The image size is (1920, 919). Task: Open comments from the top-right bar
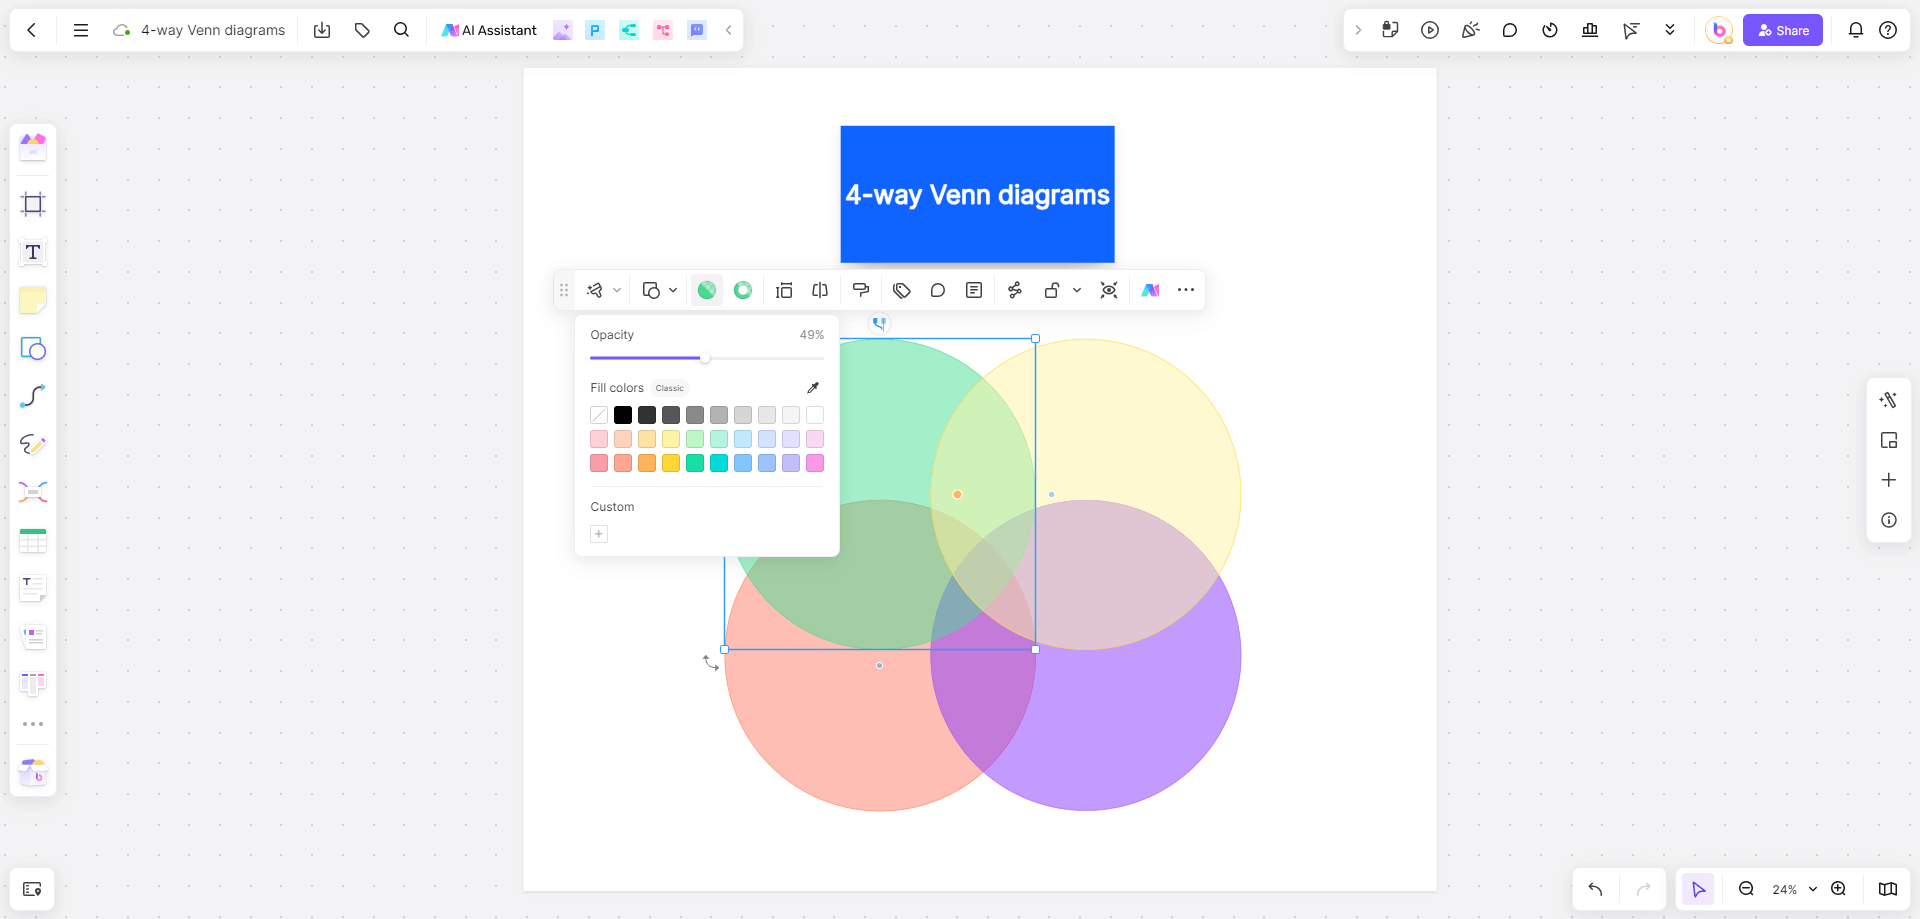click(1510, 30)
